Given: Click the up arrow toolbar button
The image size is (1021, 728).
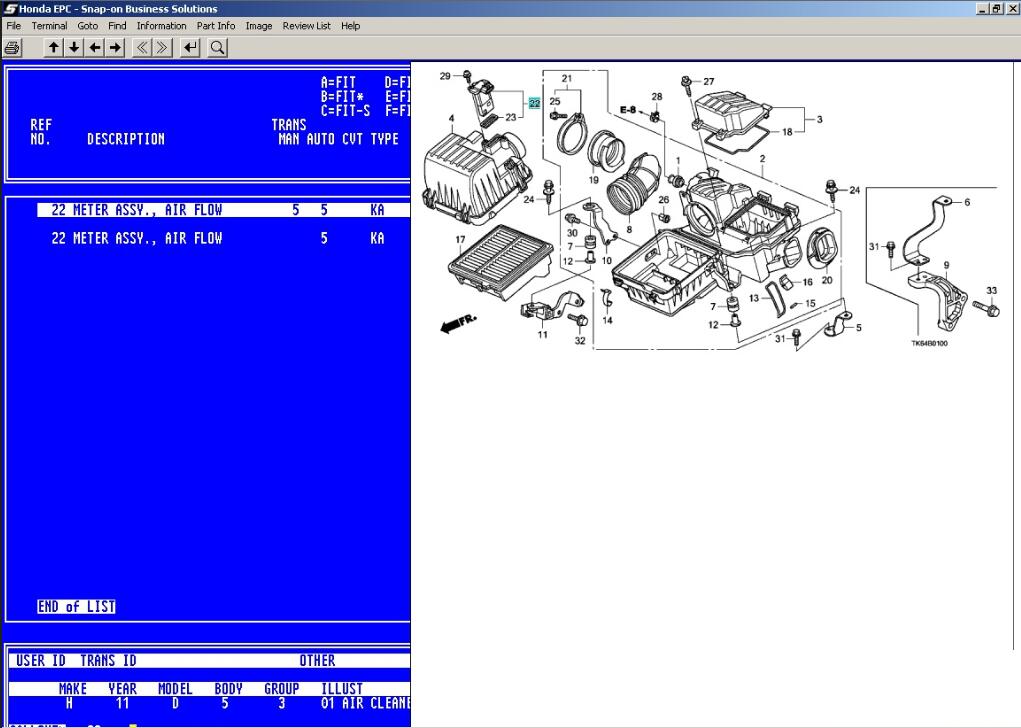Looking at the screenshot, I should click(x=54, y=48).
